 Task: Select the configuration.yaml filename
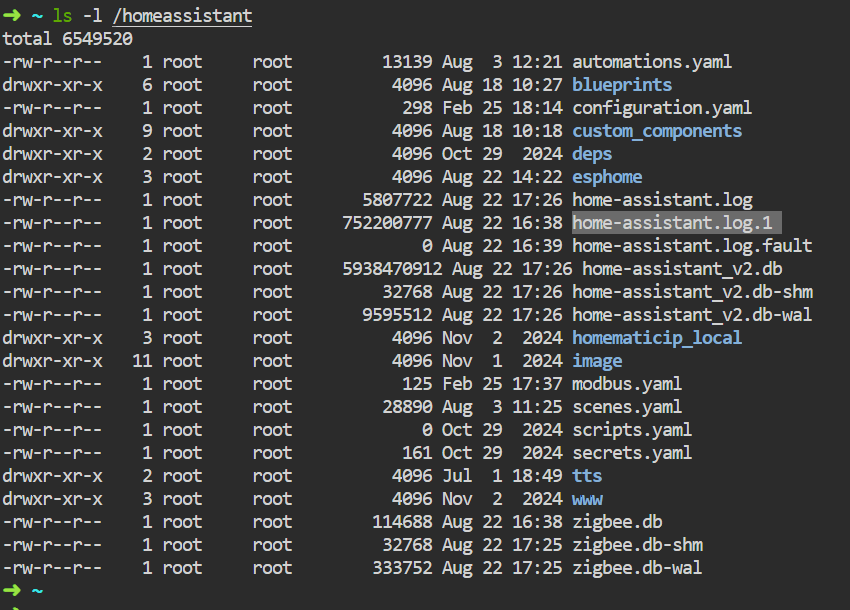[x=662, y=108]
